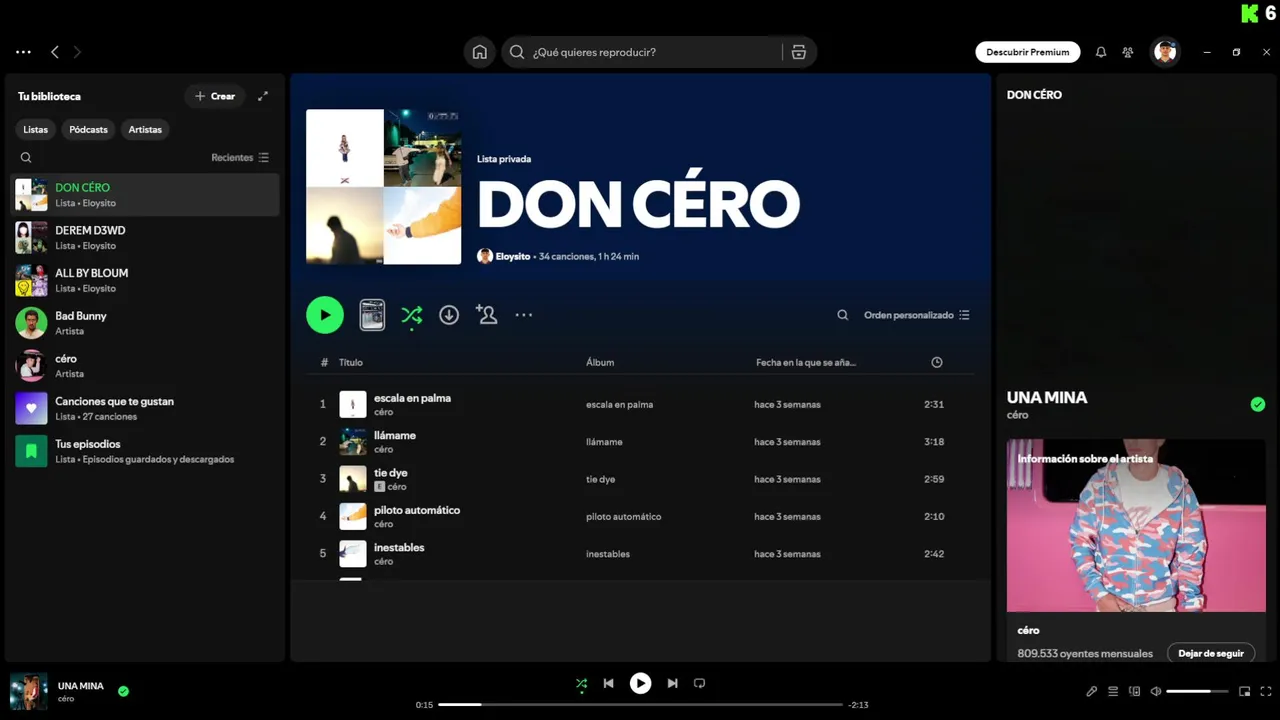Screen dimensions: 1280x720
Task: Open album link piloto automático
Action: [623, 517]
